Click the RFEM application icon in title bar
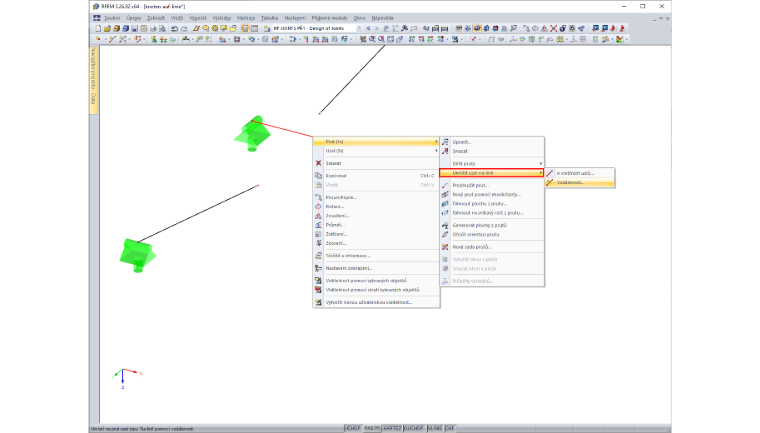760x433 pixels. [95, 6]
